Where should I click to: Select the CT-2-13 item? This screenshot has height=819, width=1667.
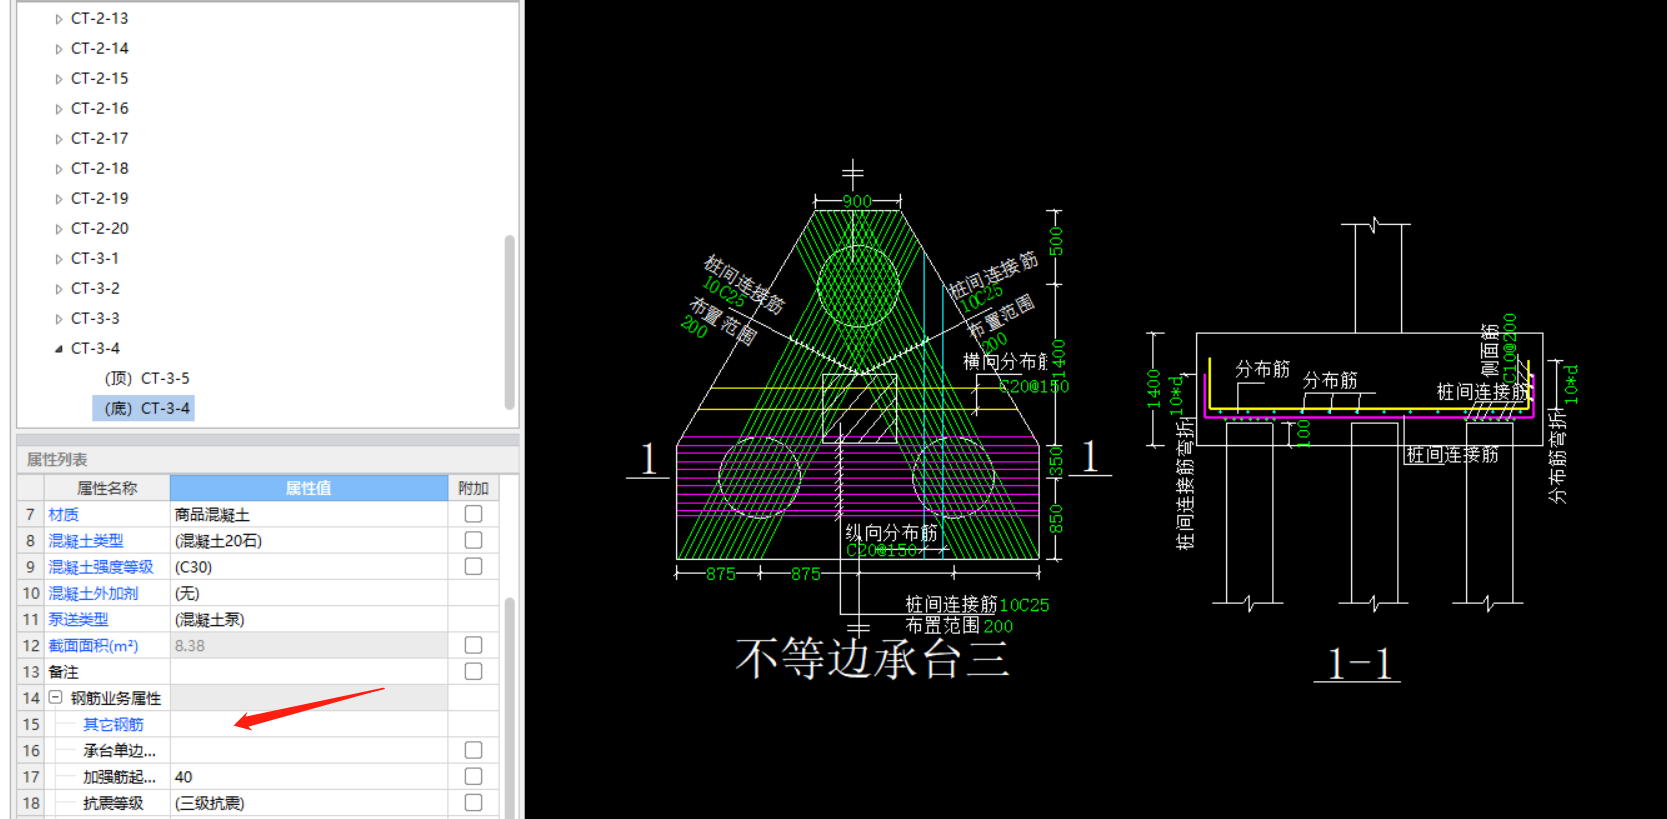pos(99,18)
